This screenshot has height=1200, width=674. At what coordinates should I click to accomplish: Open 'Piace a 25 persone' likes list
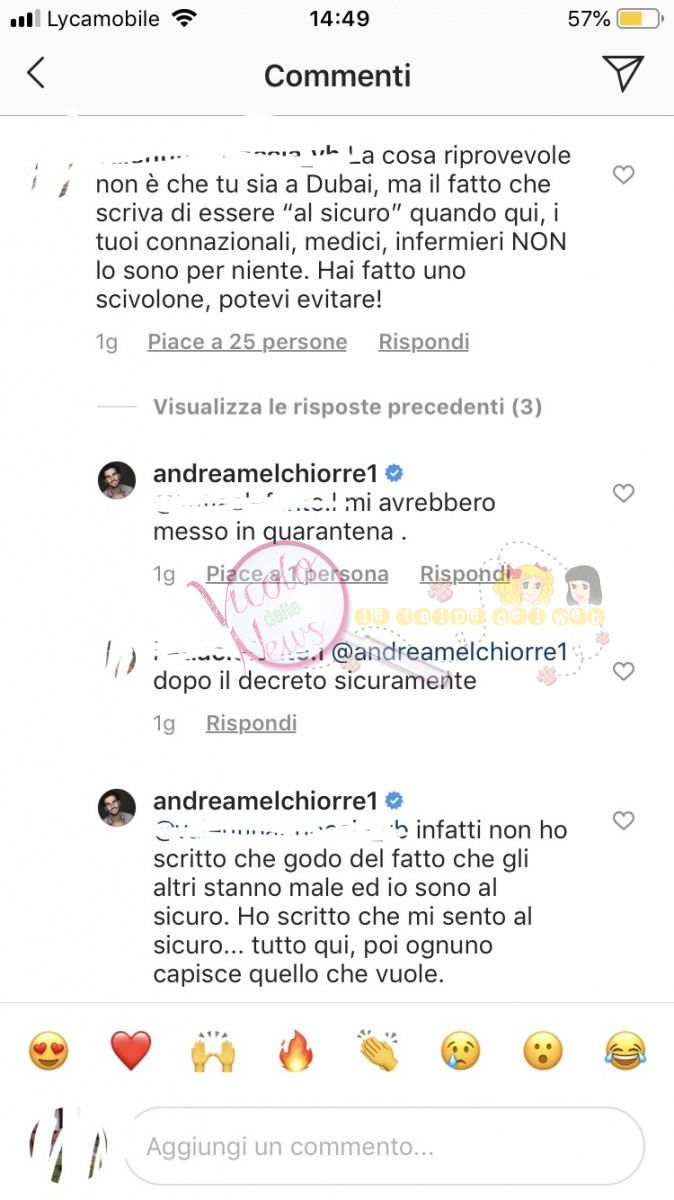click(247, 342)
